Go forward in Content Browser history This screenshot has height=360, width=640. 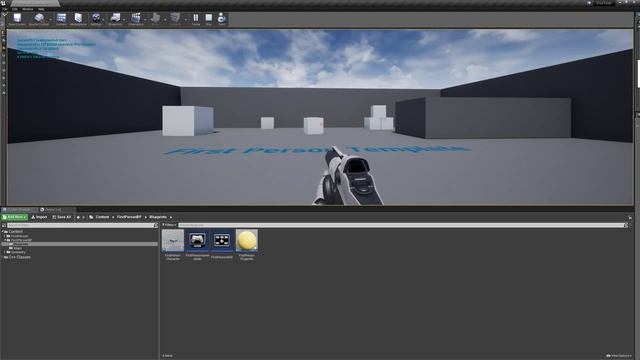83,217
